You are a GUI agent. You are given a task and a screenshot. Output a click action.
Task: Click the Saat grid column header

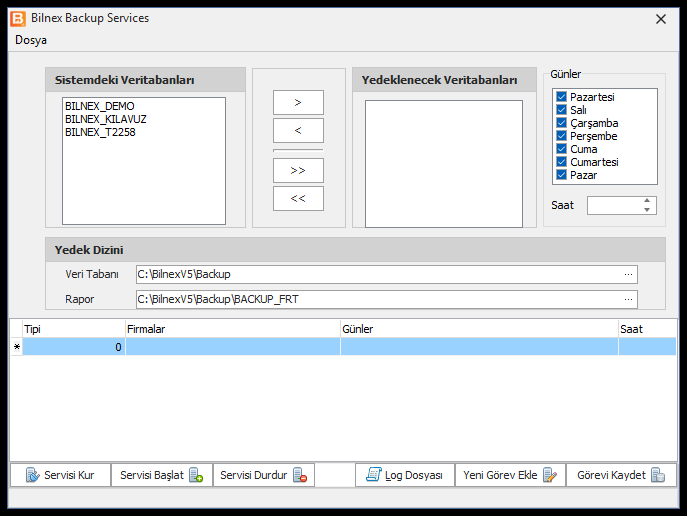647,329
